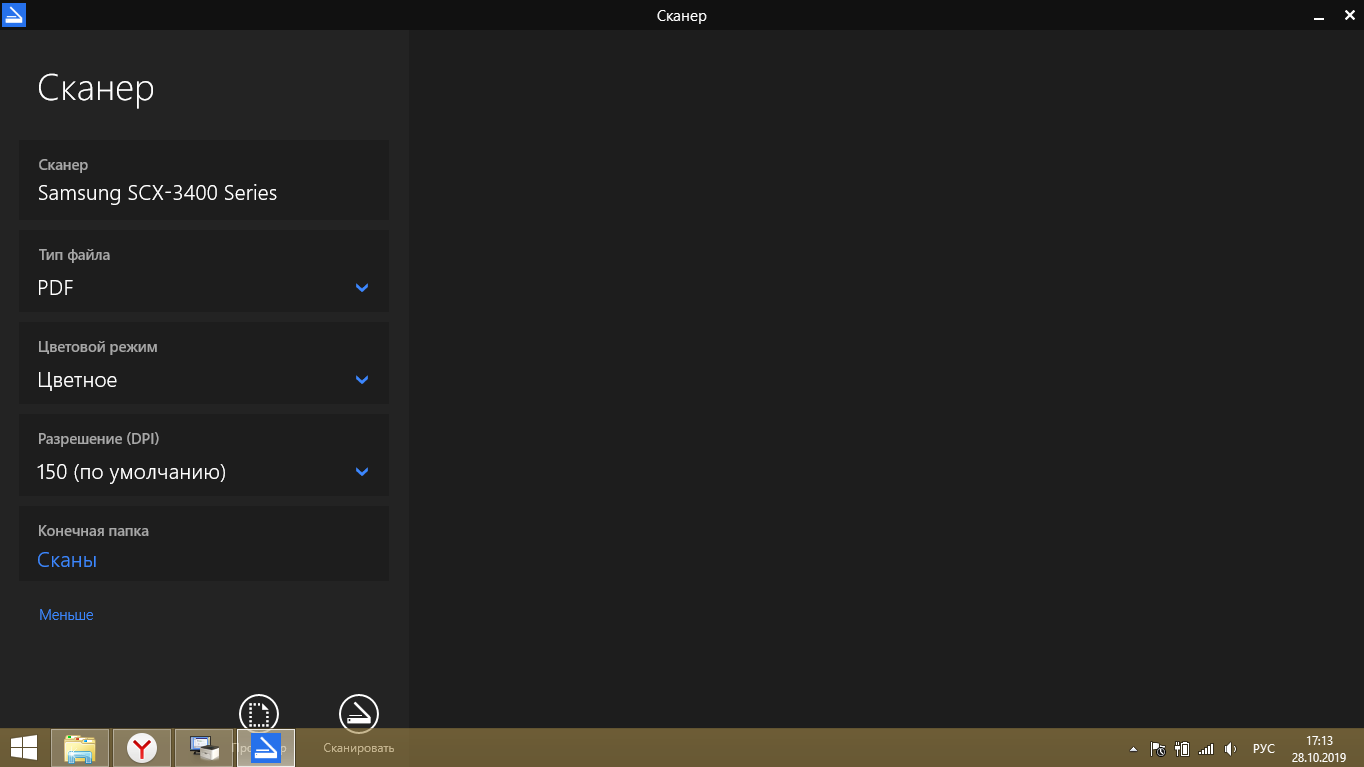
Task: Click the Scanner app icon in title bar
Action: pyautogui.click(x=13, y=14)
